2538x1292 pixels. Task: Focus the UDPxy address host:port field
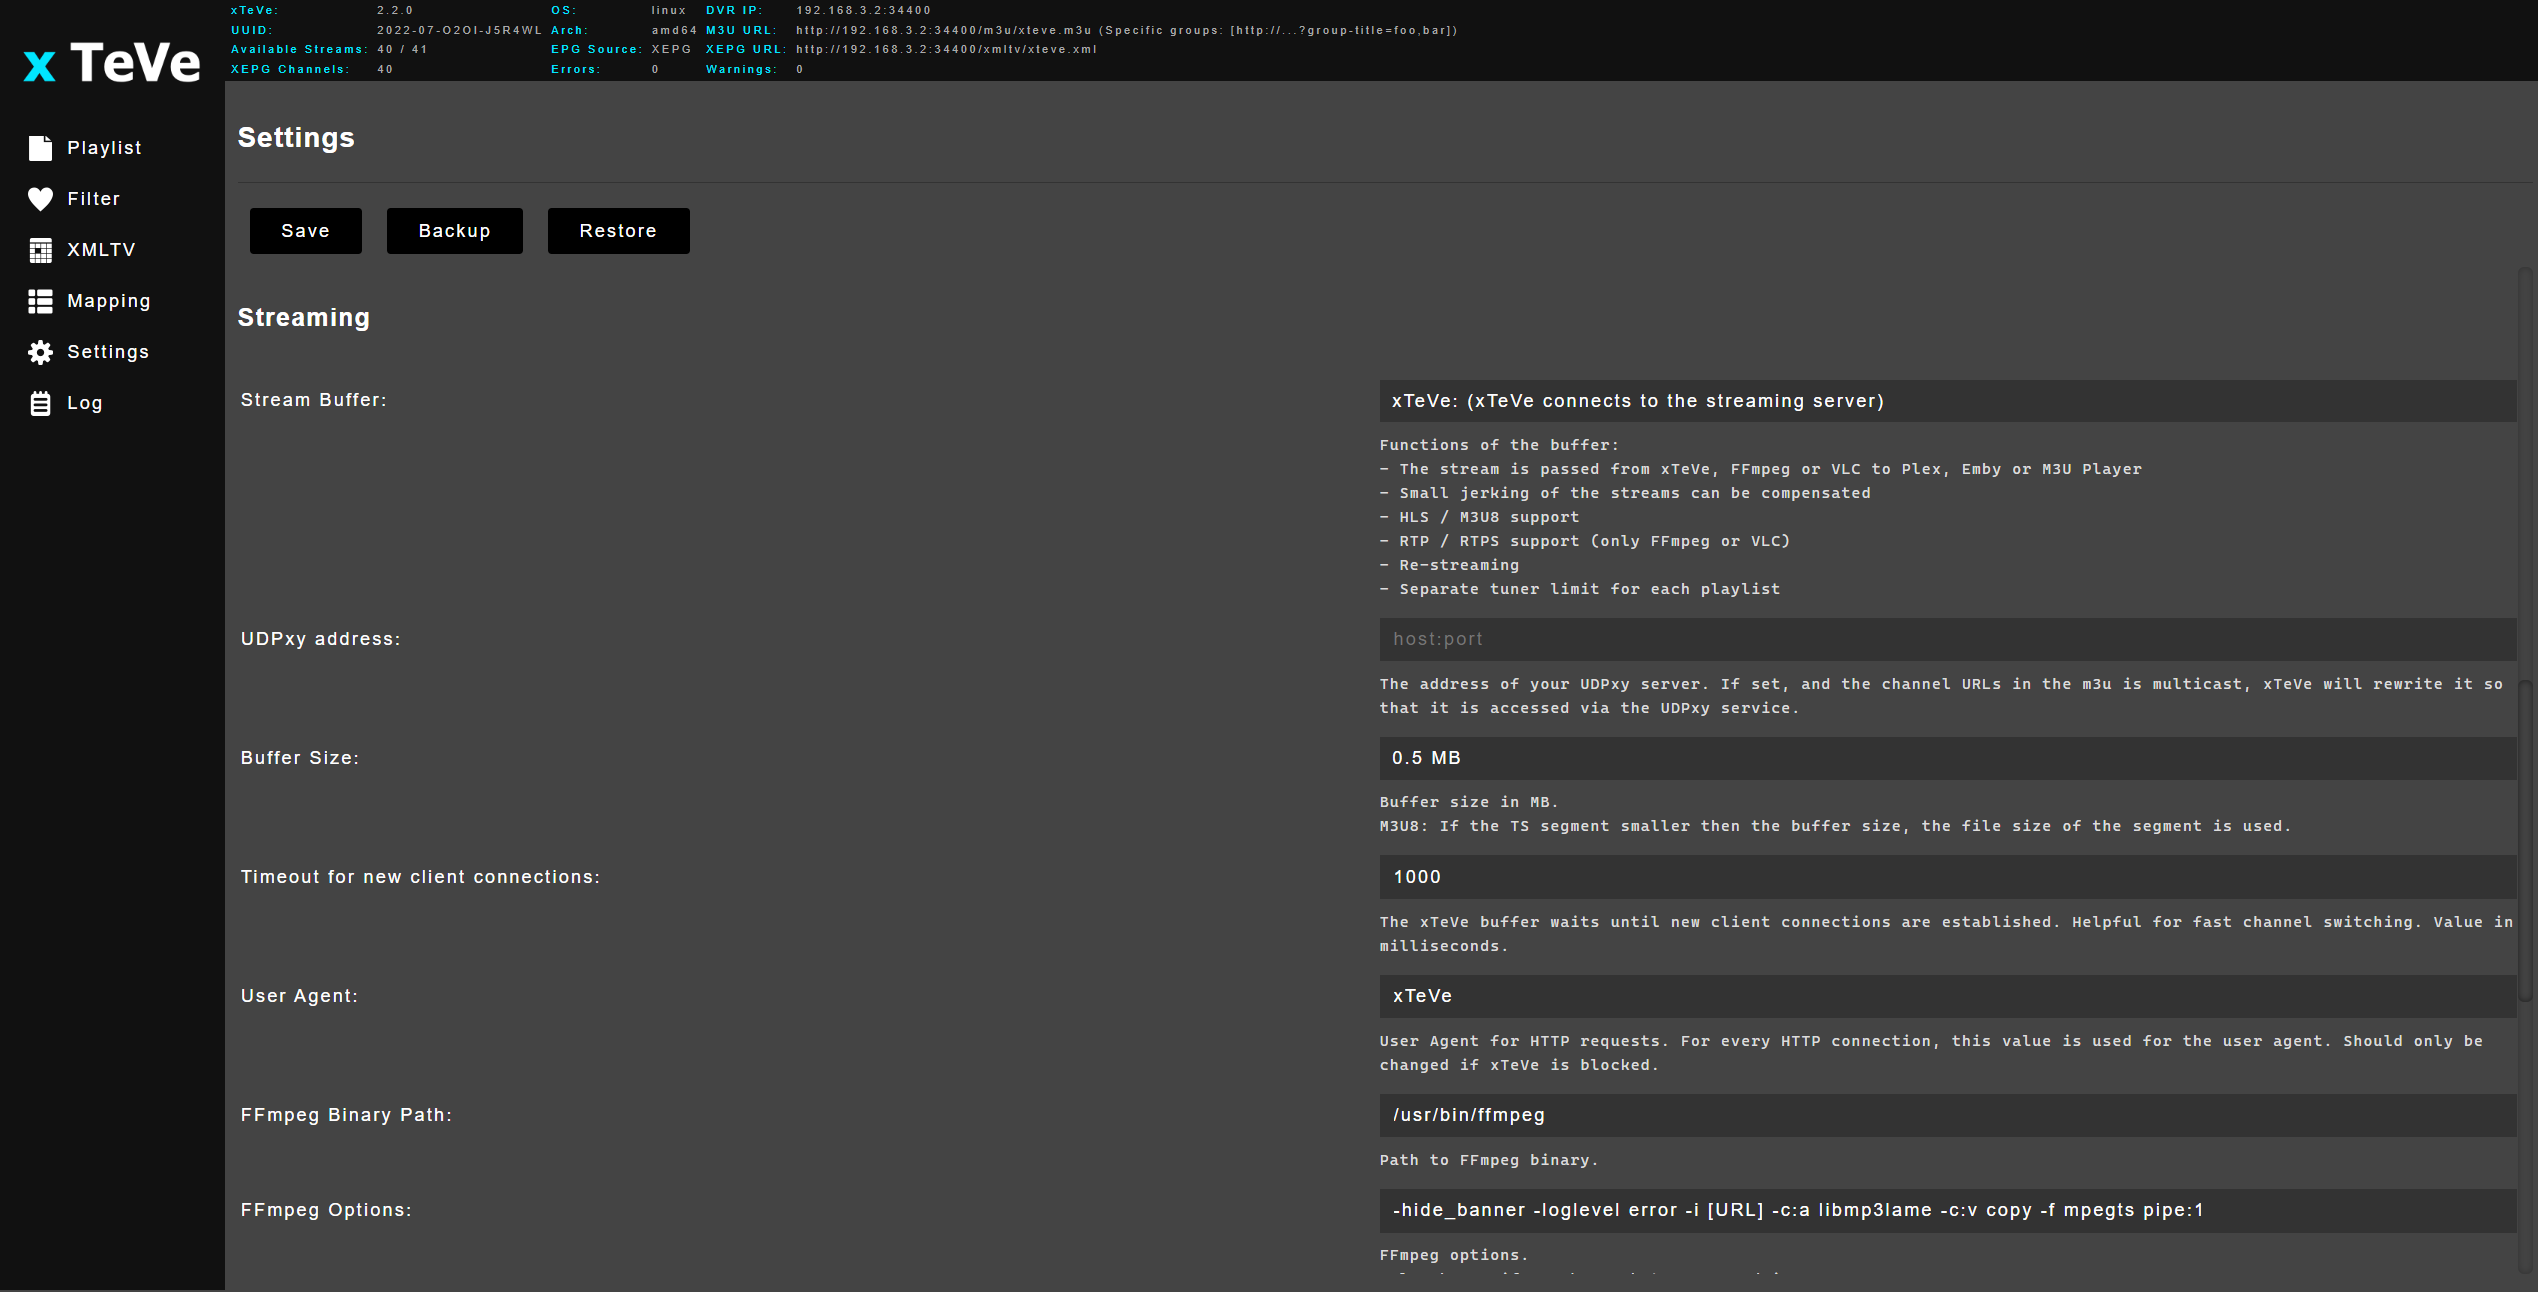[1946, 639]
